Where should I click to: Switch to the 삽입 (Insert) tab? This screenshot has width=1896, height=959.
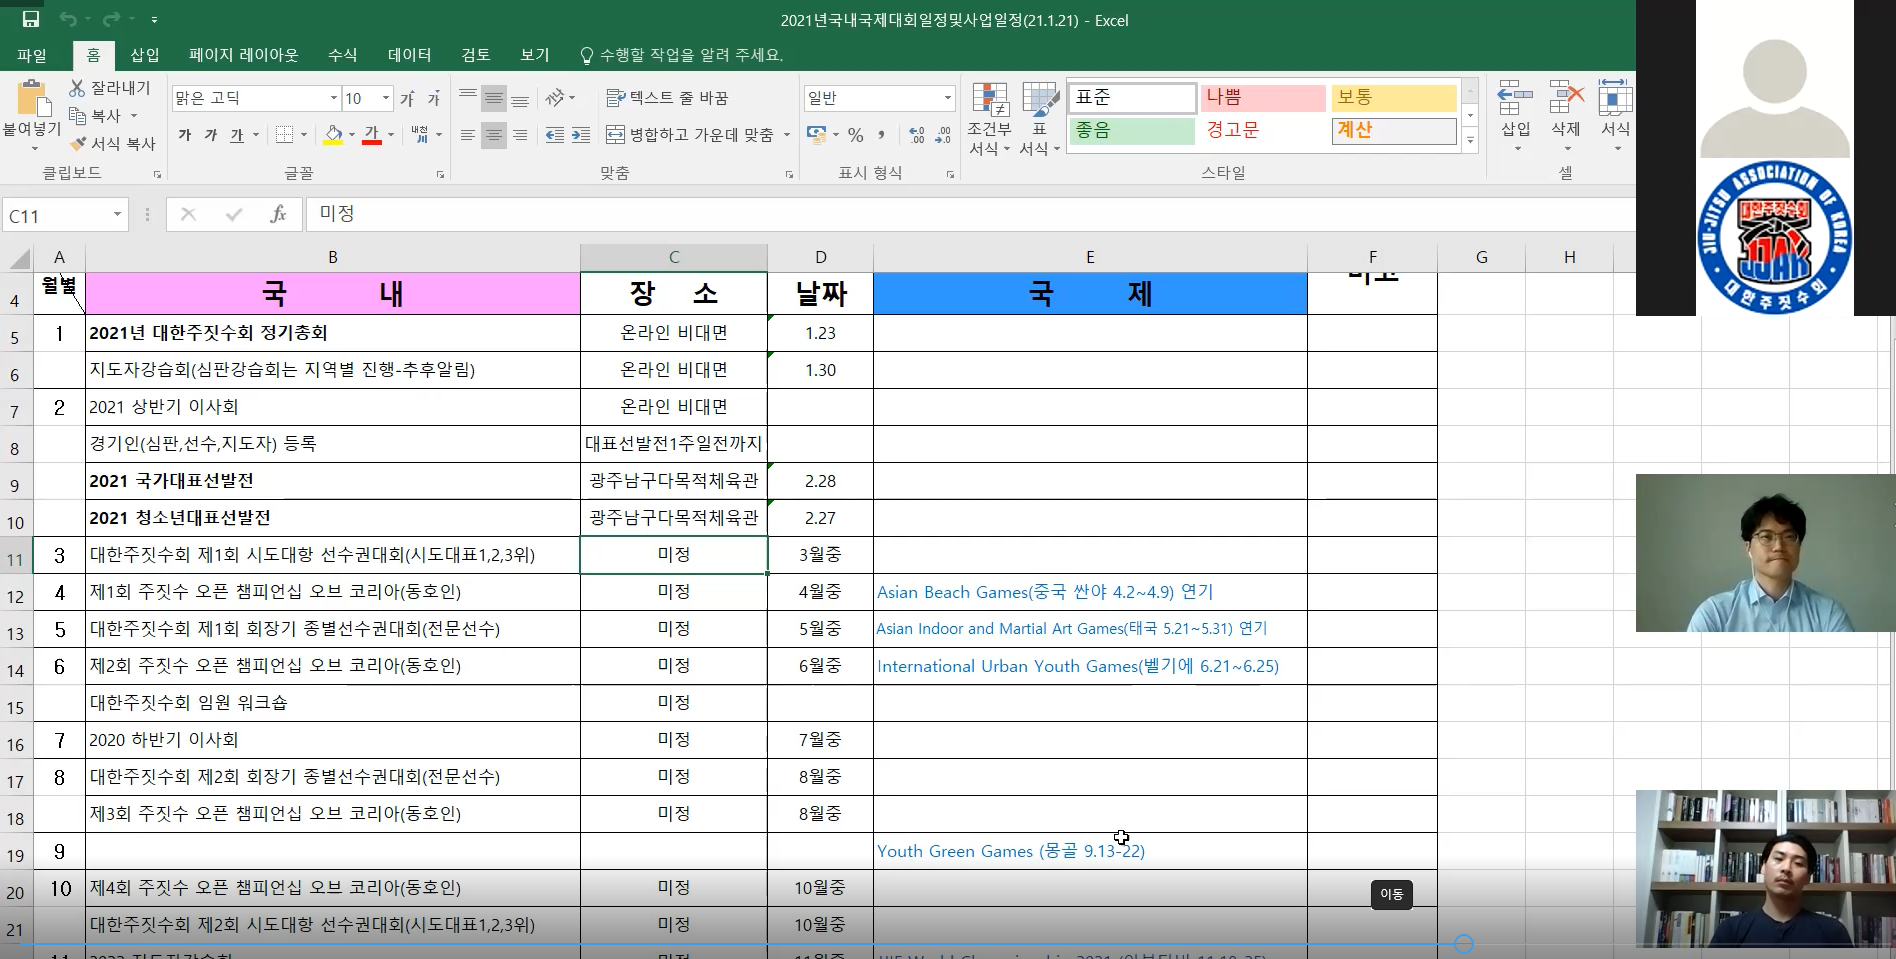(x=145, y=55)
